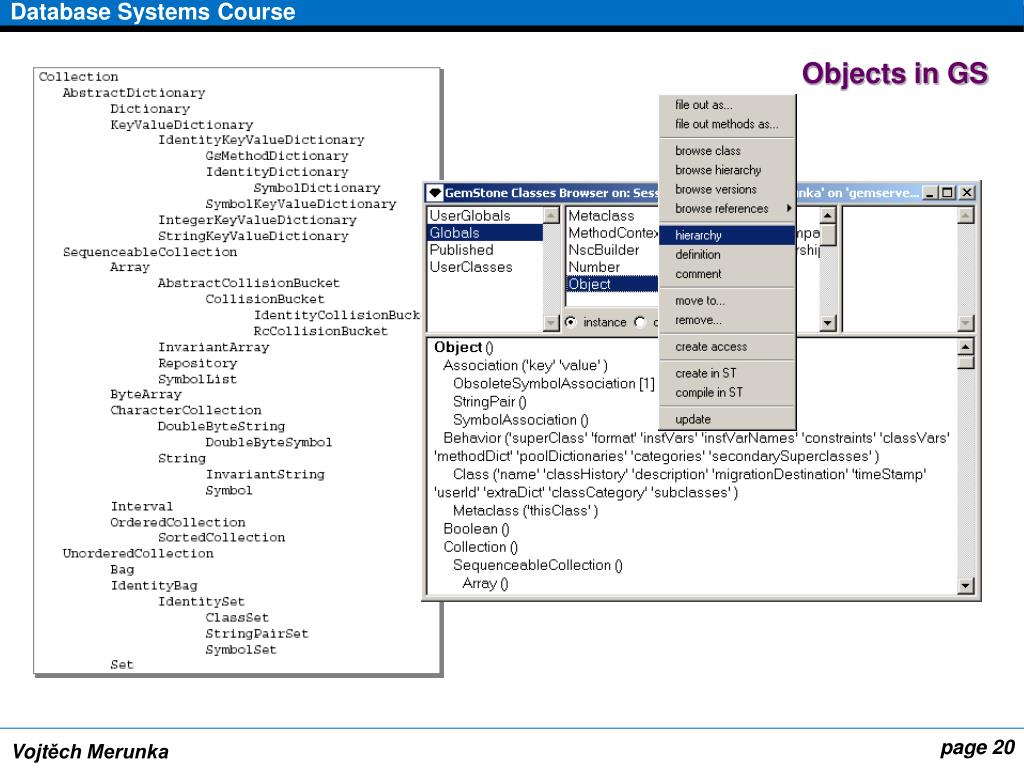This screenshot has width=1024, height=768.
Task: Choose 'file out methods as...' menu entry
Action: [726, 124]
